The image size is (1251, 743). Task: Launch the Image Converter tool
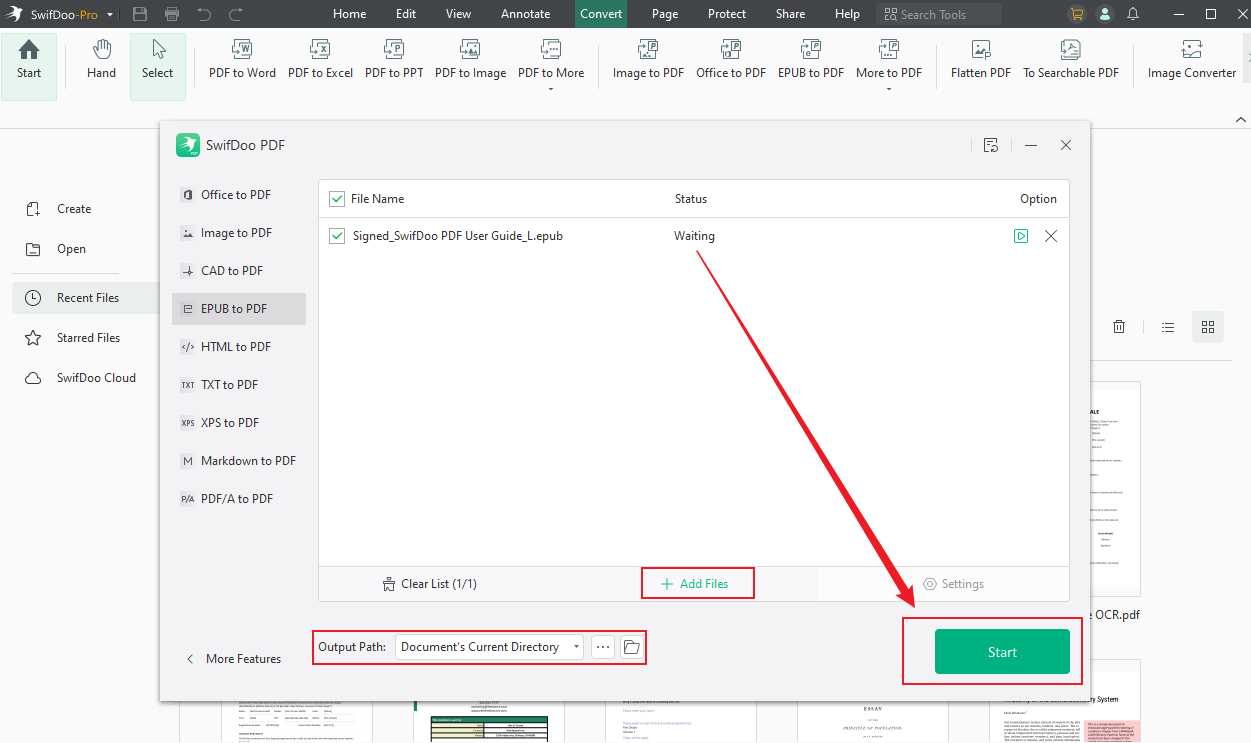1192,61
